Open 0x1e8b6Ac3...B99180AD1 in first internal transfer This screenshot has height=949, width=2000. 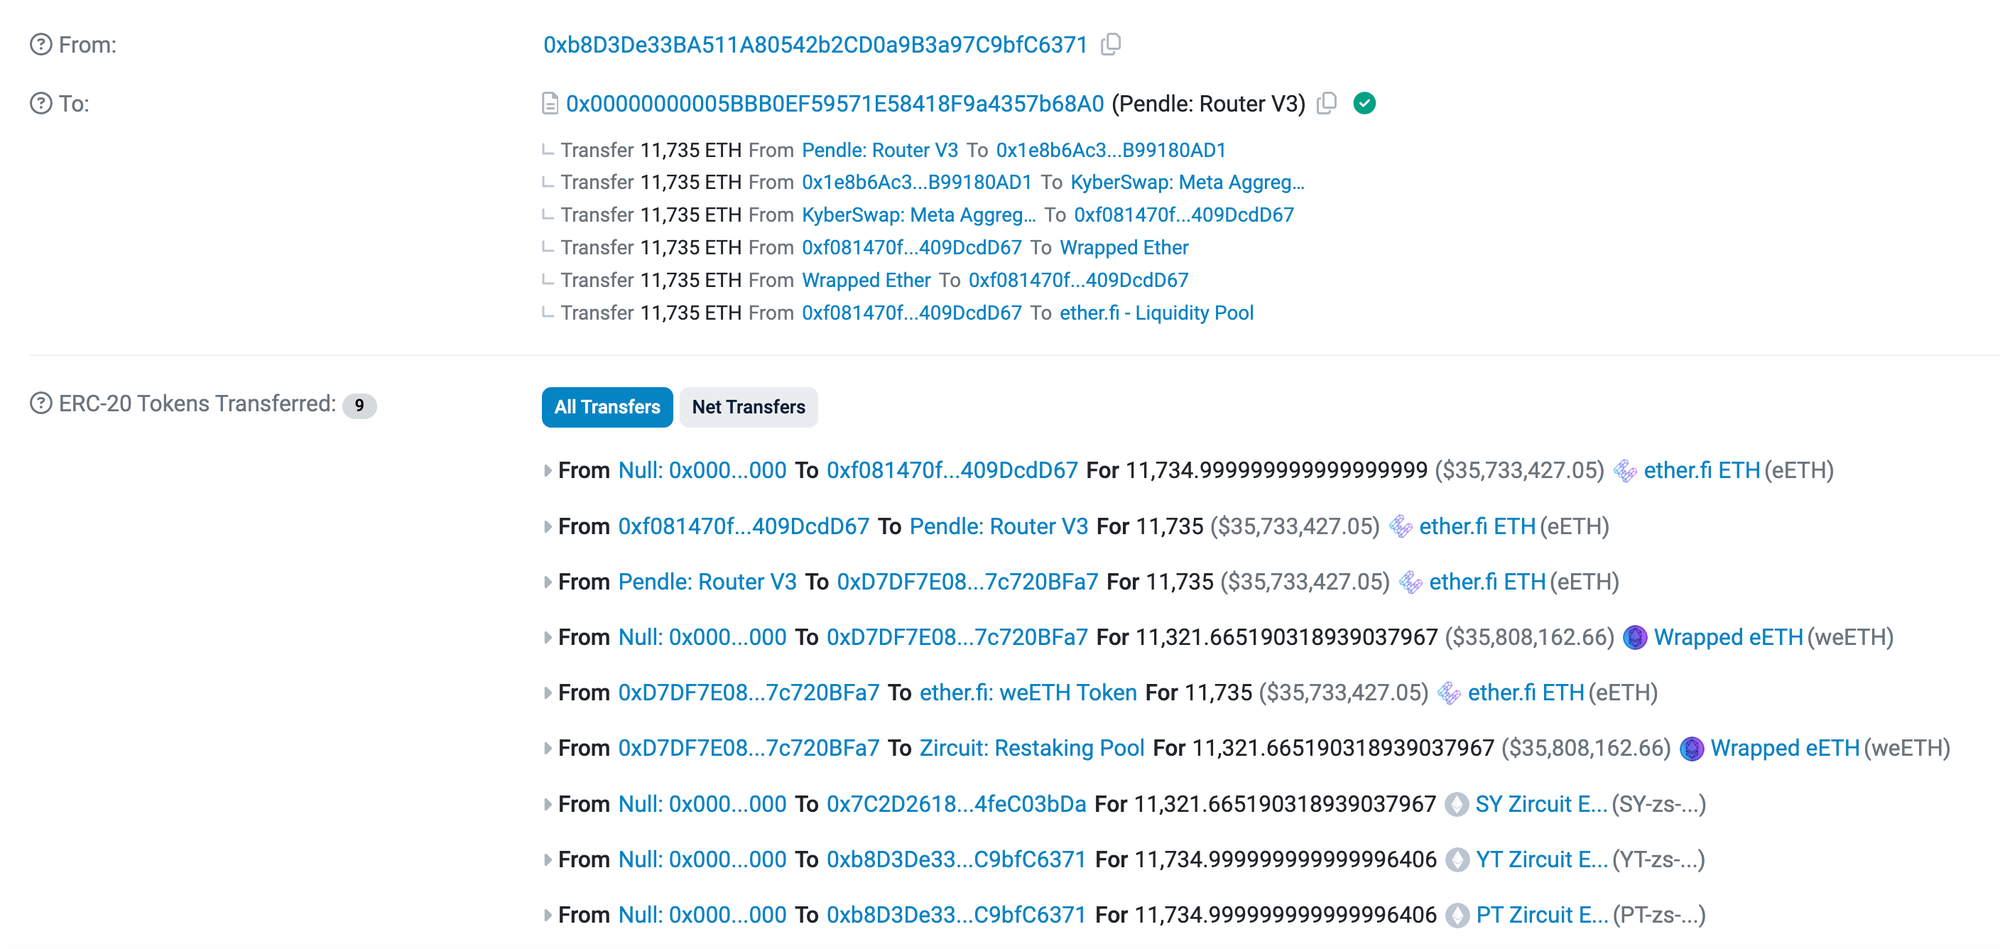(x=1111, y=150)
